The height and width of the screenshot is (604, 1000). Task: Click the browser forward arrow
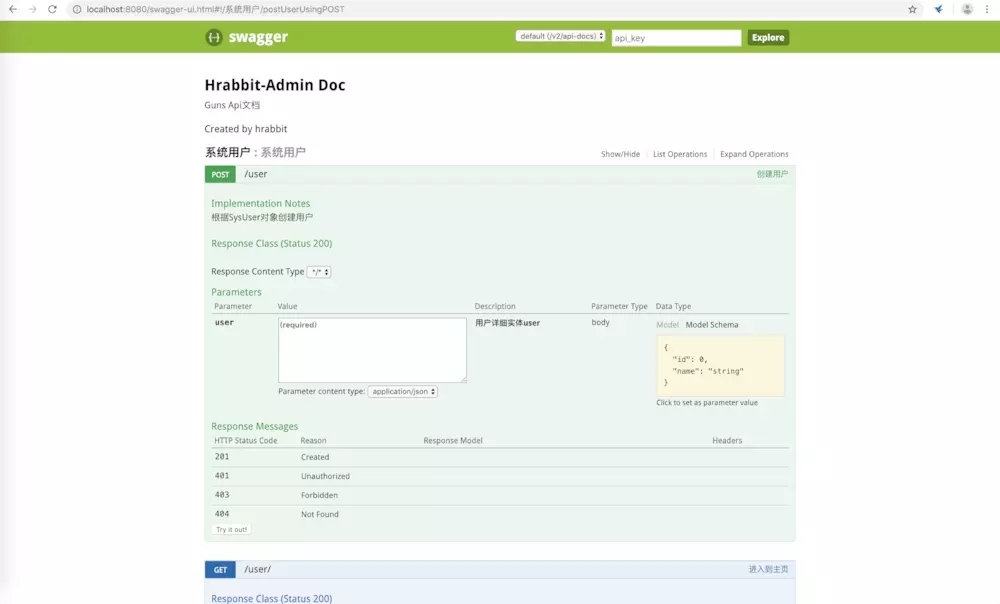[33, 9]
